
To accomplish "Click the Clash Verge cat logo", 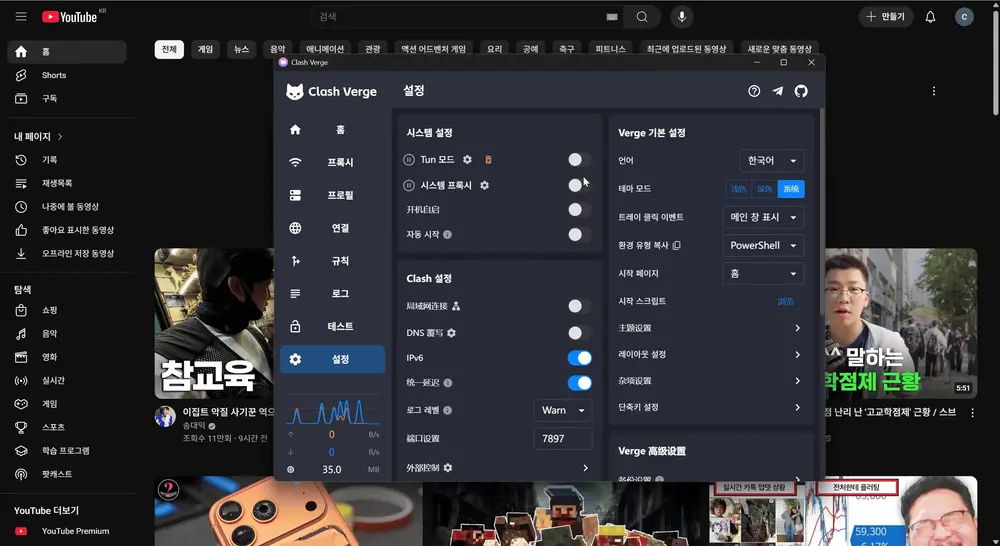I will click(295, 92).
